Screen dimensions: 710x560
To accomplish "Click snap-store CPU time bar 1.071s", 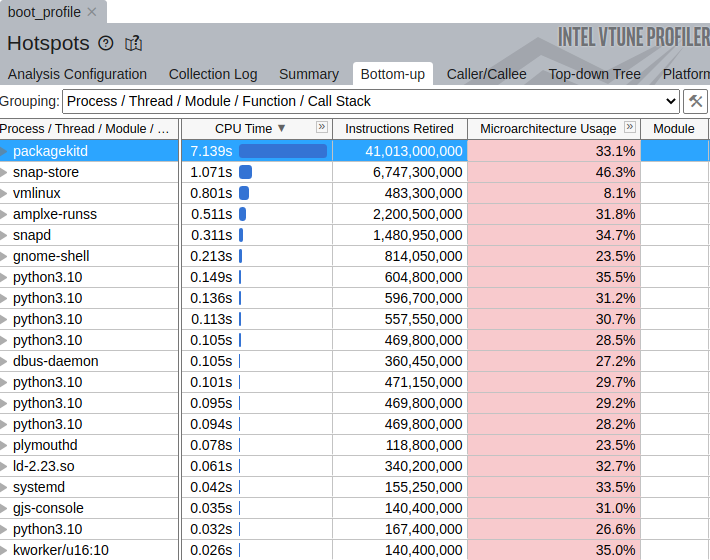I will (x=245, y=172).
